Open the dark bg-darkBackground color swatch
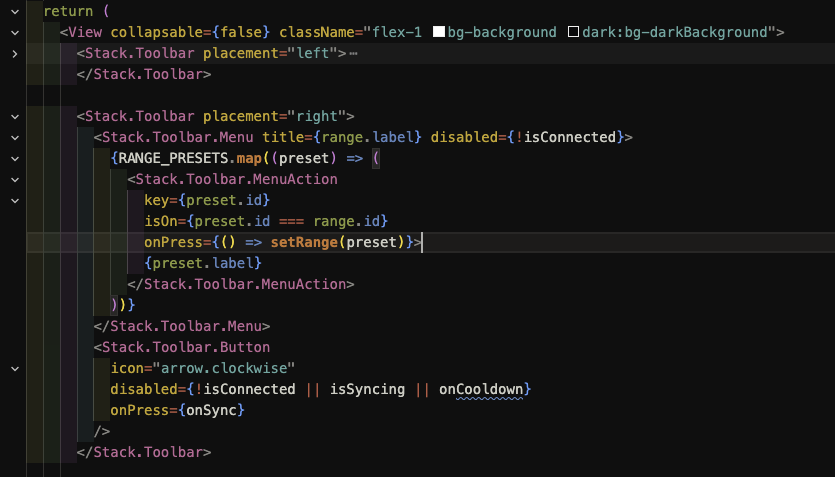The width and height of the screenshot is (835, 477). coord(573,32)
